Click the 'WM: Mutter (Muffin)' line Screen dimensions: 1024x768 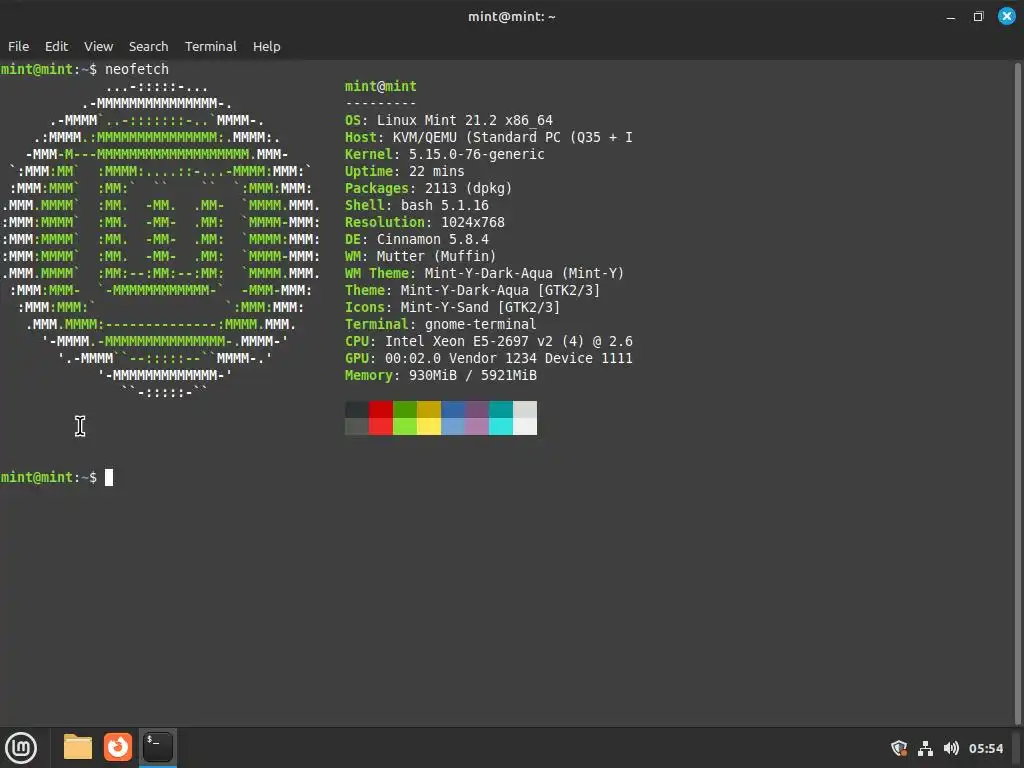pos(421,256)
